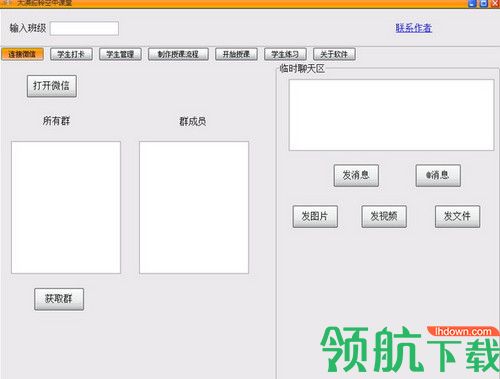Open the 联系作者 contact author link
The image size is (500, 379).
tap(413, 28)
